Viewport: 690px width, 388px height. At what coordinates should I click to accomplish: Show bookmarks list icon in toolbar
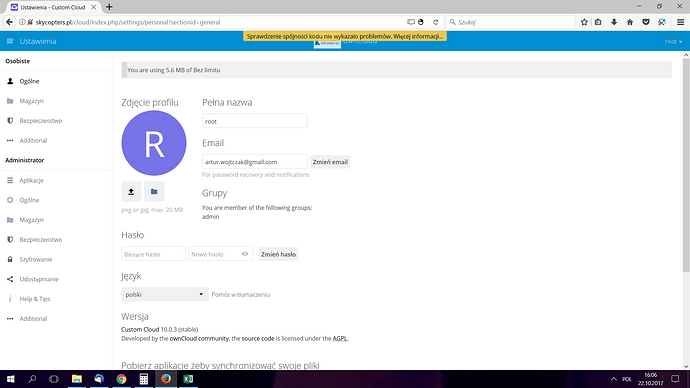click(598, 22)
